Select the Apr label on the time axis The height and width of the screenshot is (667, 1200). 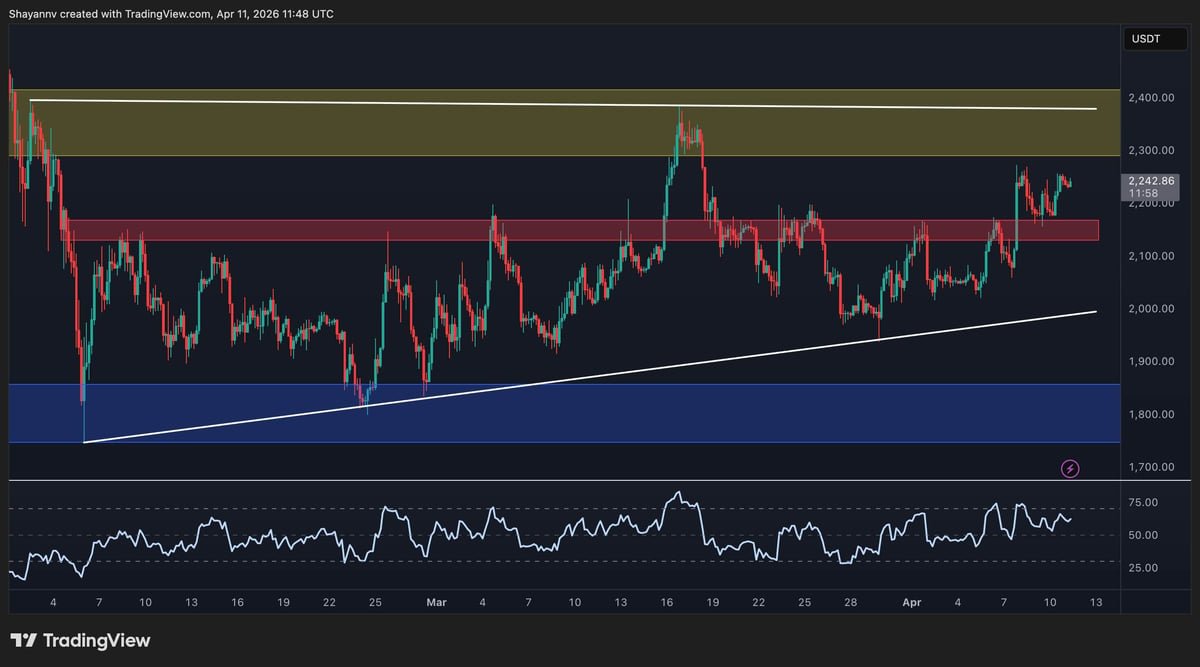pyautogui.click(x=911, y=602)
